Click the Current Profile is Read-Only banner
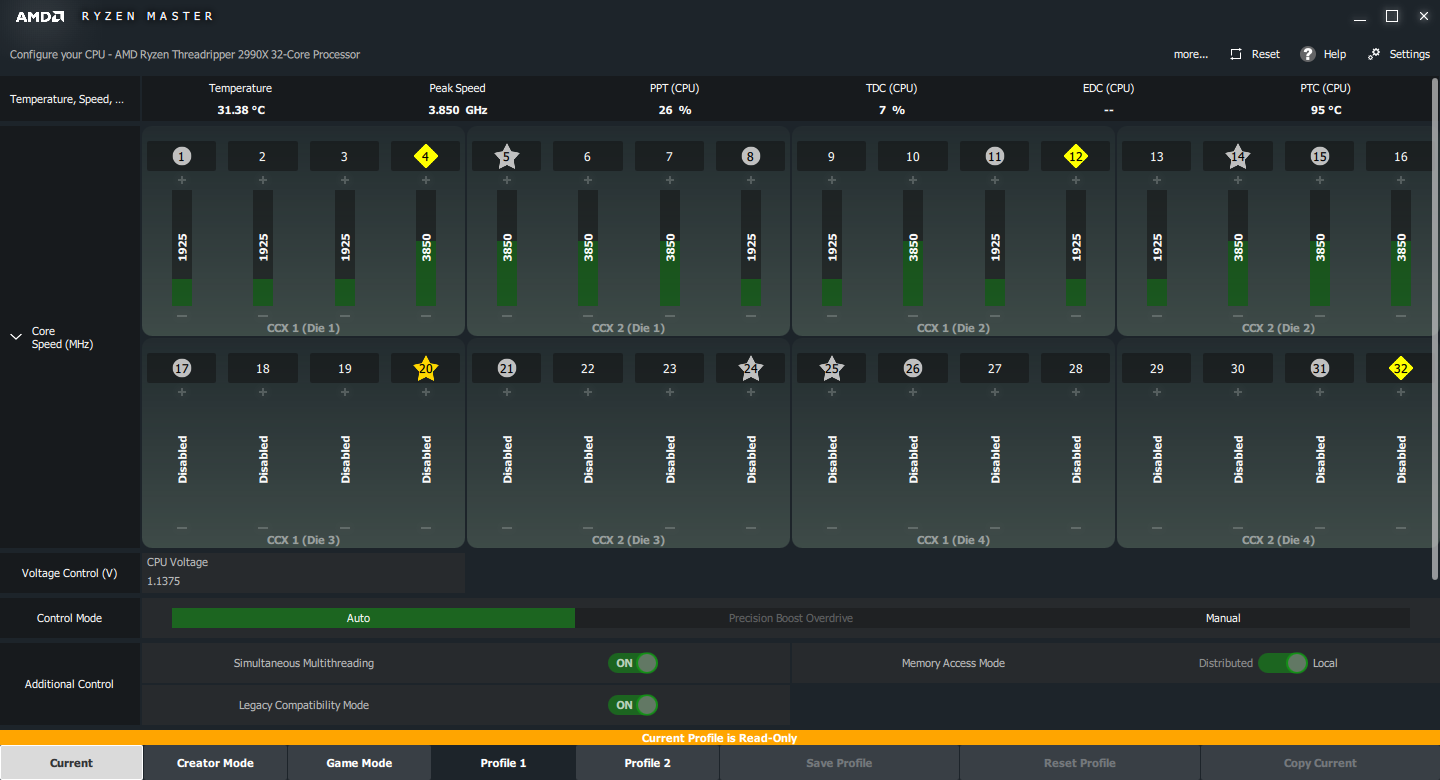The height and width of the screenshot is (780, 1440). pyautogui.click(x=720, y=738)
